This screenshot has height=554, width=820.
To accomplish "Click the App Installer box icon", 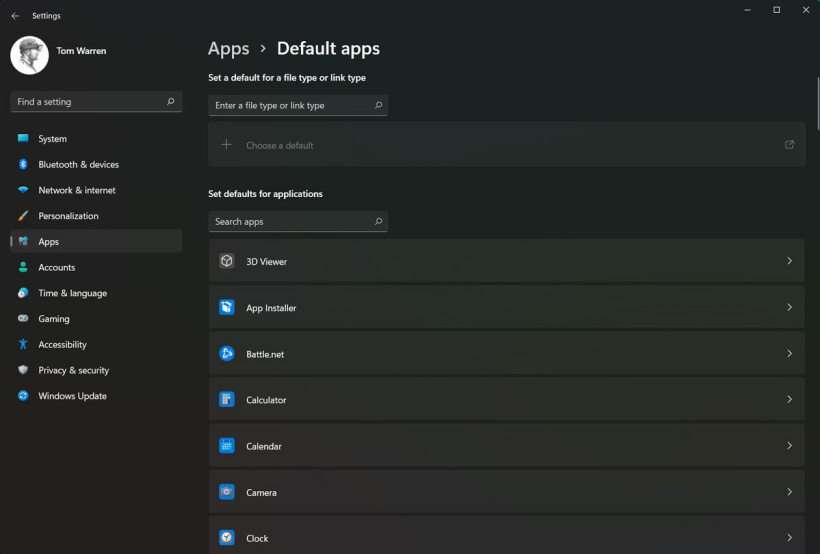I will (226, 307).
